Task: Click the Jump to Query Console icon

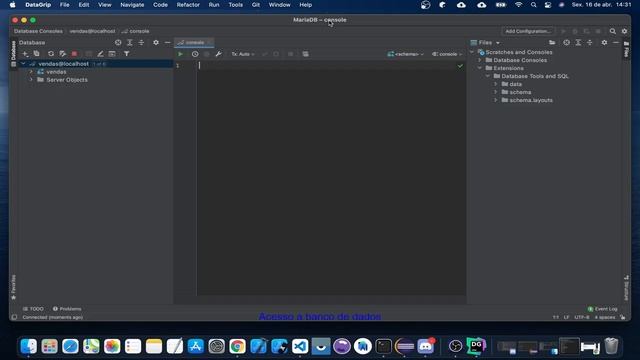Action: [112, 54]
